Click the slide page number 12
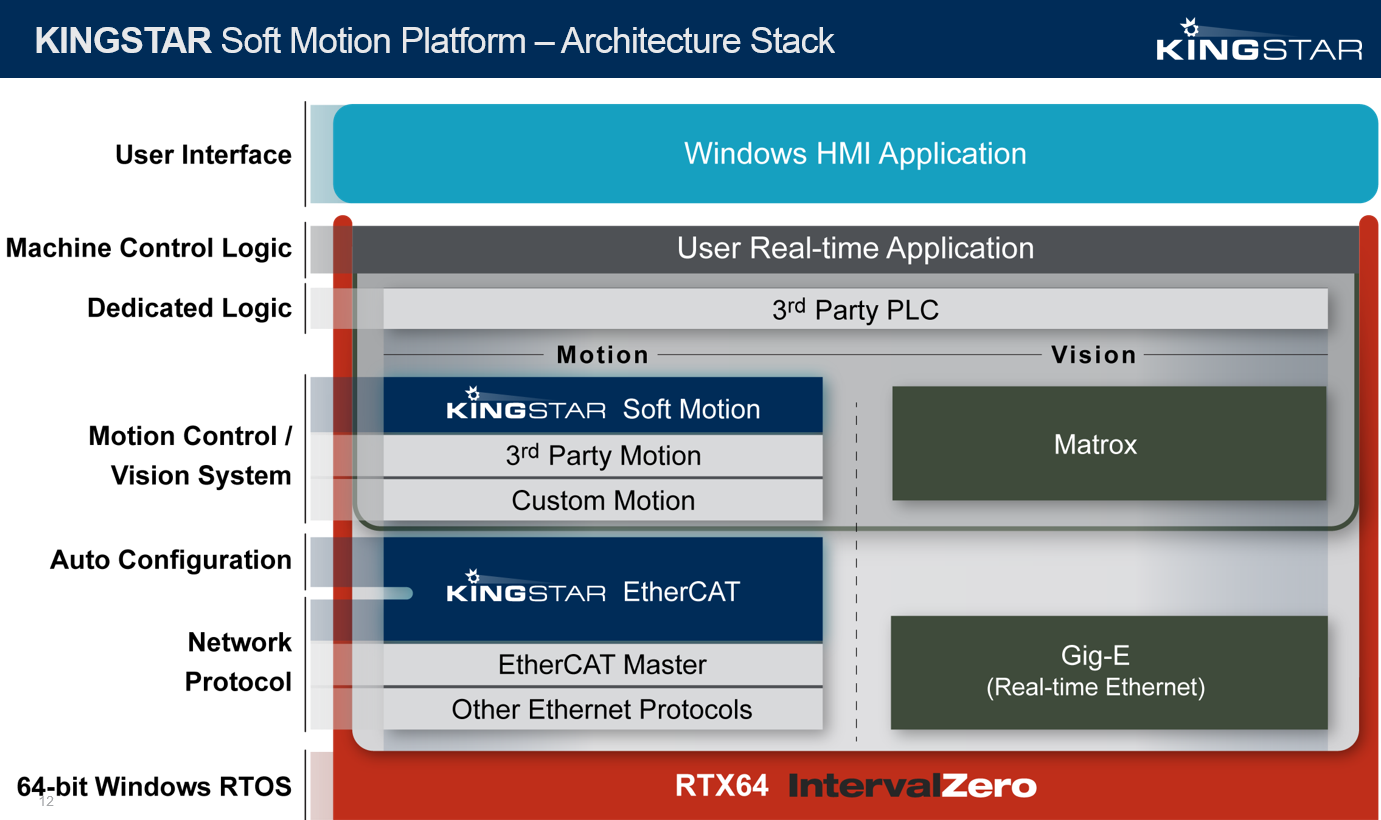Image resolution: width=1381 pixels, height=820 pixels. tap(46, 802)
